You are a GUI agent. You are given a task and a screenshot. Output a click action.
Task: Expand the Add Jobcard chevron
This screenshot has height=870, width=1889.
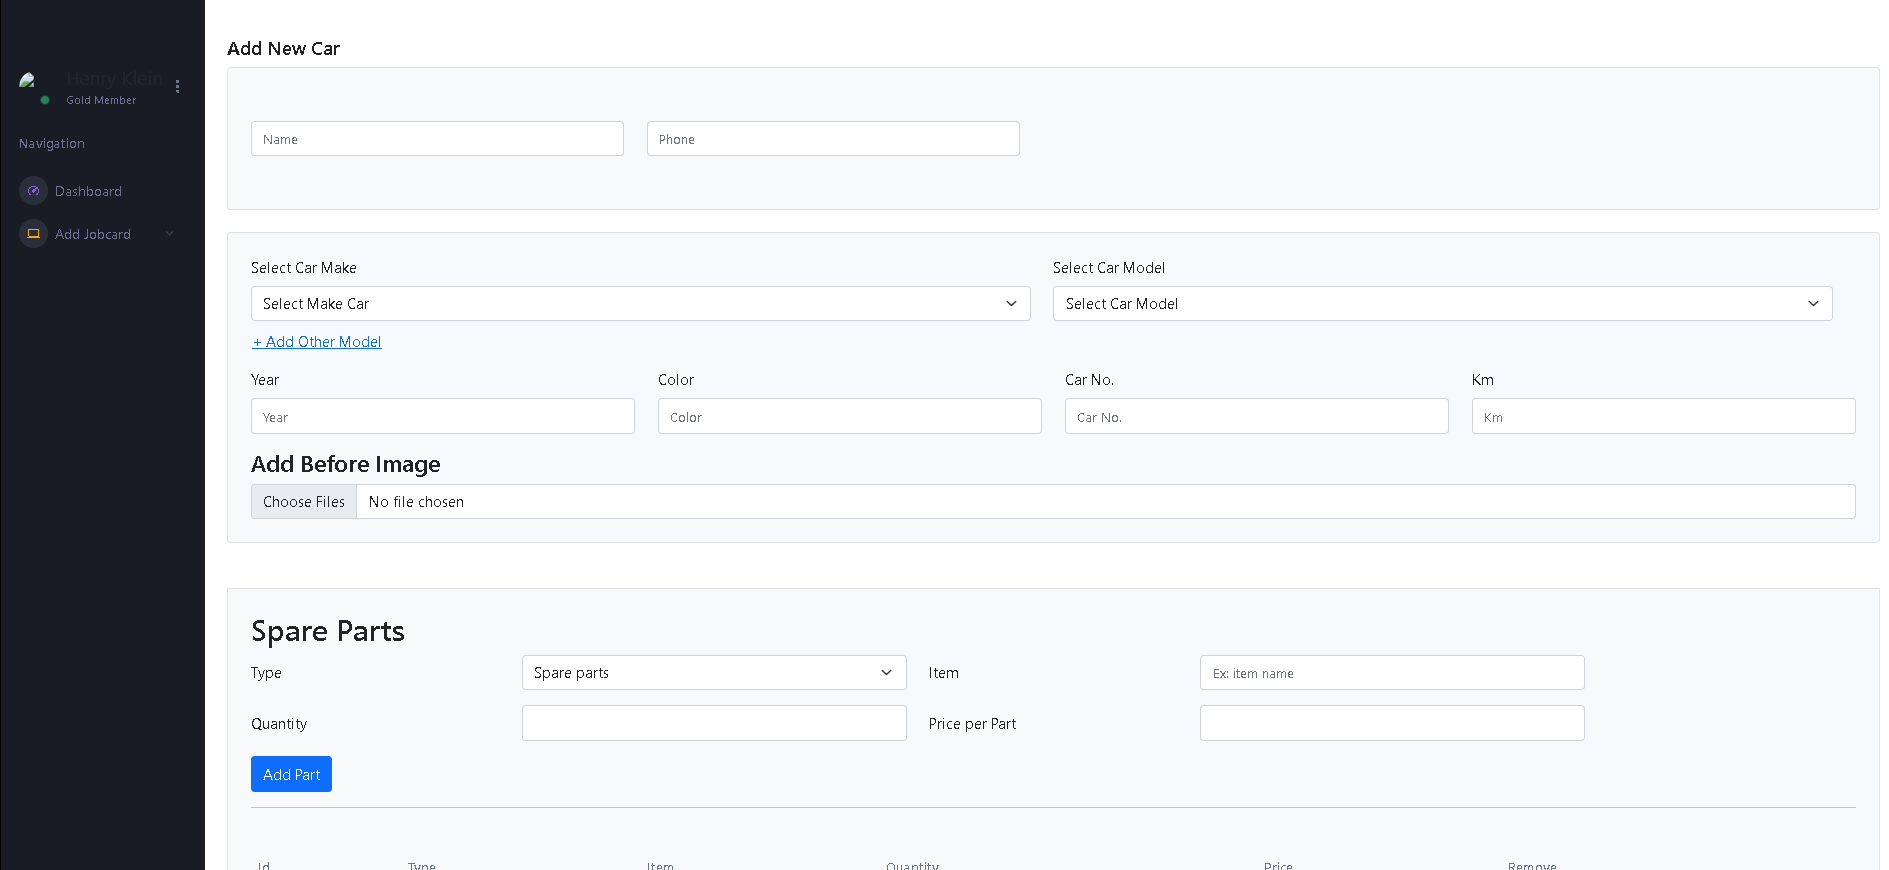click(x=169, y=234)
